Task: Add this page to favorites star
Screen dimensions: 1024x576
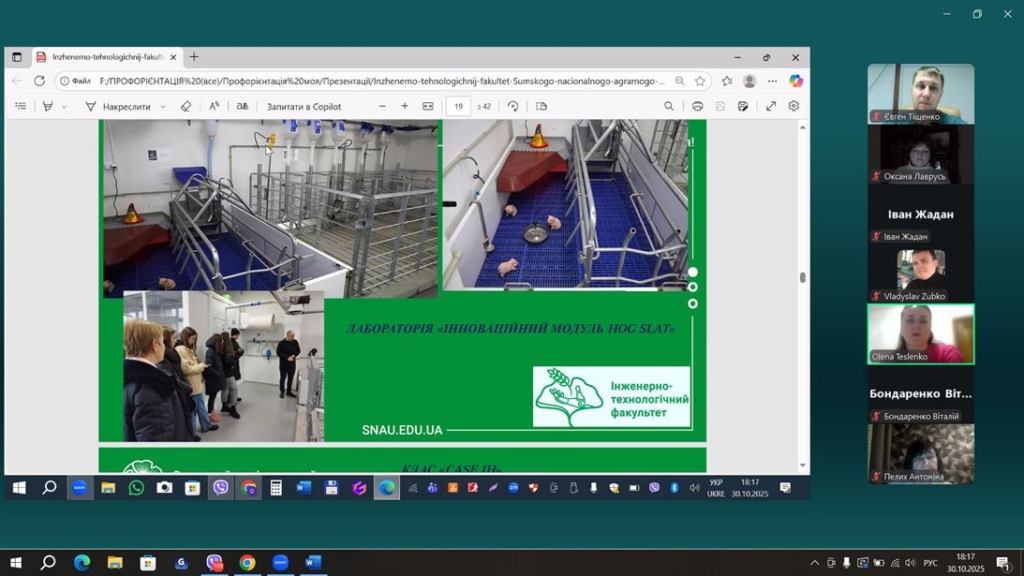Action: coord(700,81)
